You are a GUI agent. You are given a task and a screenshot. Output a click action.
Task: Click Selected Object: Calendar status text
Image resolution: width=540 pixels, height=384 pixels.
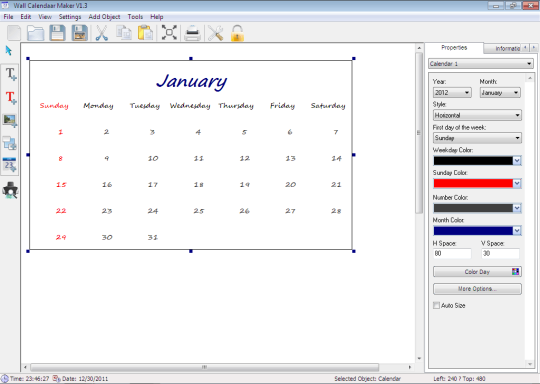(367, 378)
